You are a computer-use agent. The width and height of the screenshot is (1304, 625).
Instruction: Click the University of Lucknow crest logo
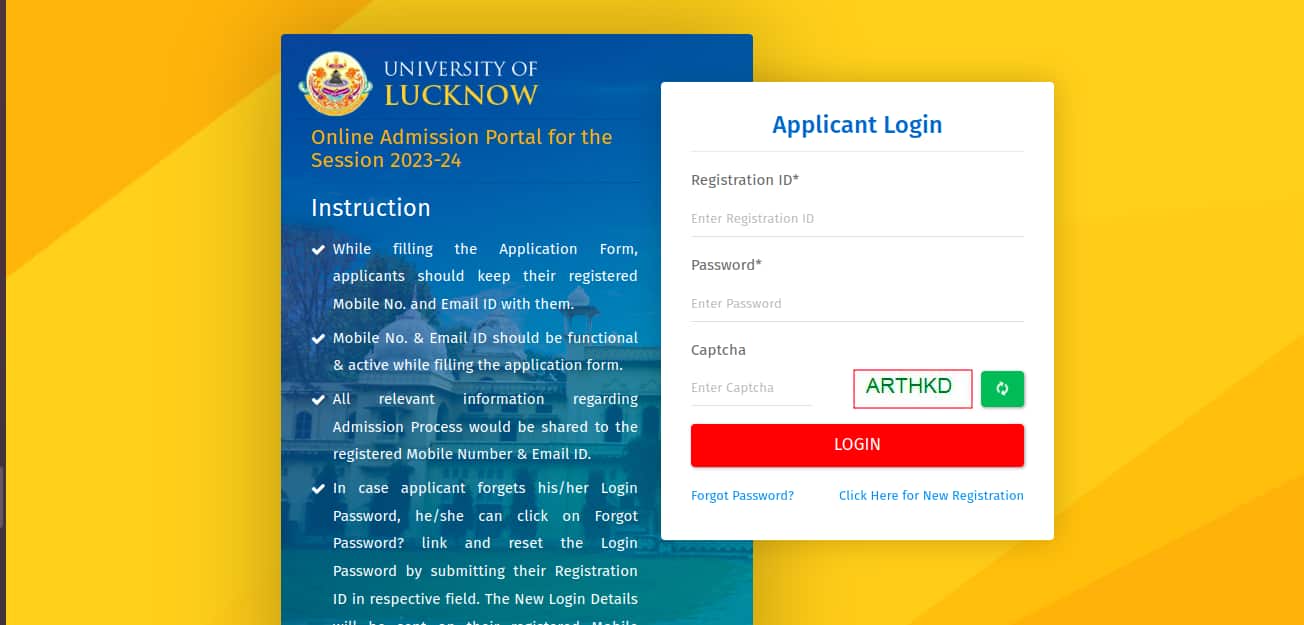[335, 83]
